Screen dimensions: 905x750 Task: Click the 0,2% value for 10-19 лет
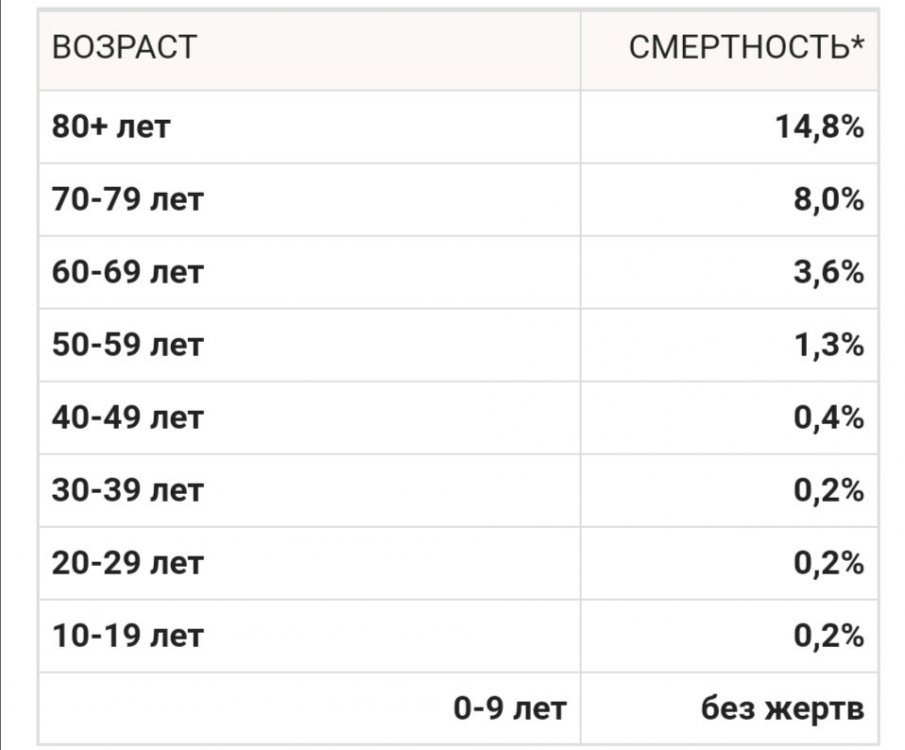point(829,635)
